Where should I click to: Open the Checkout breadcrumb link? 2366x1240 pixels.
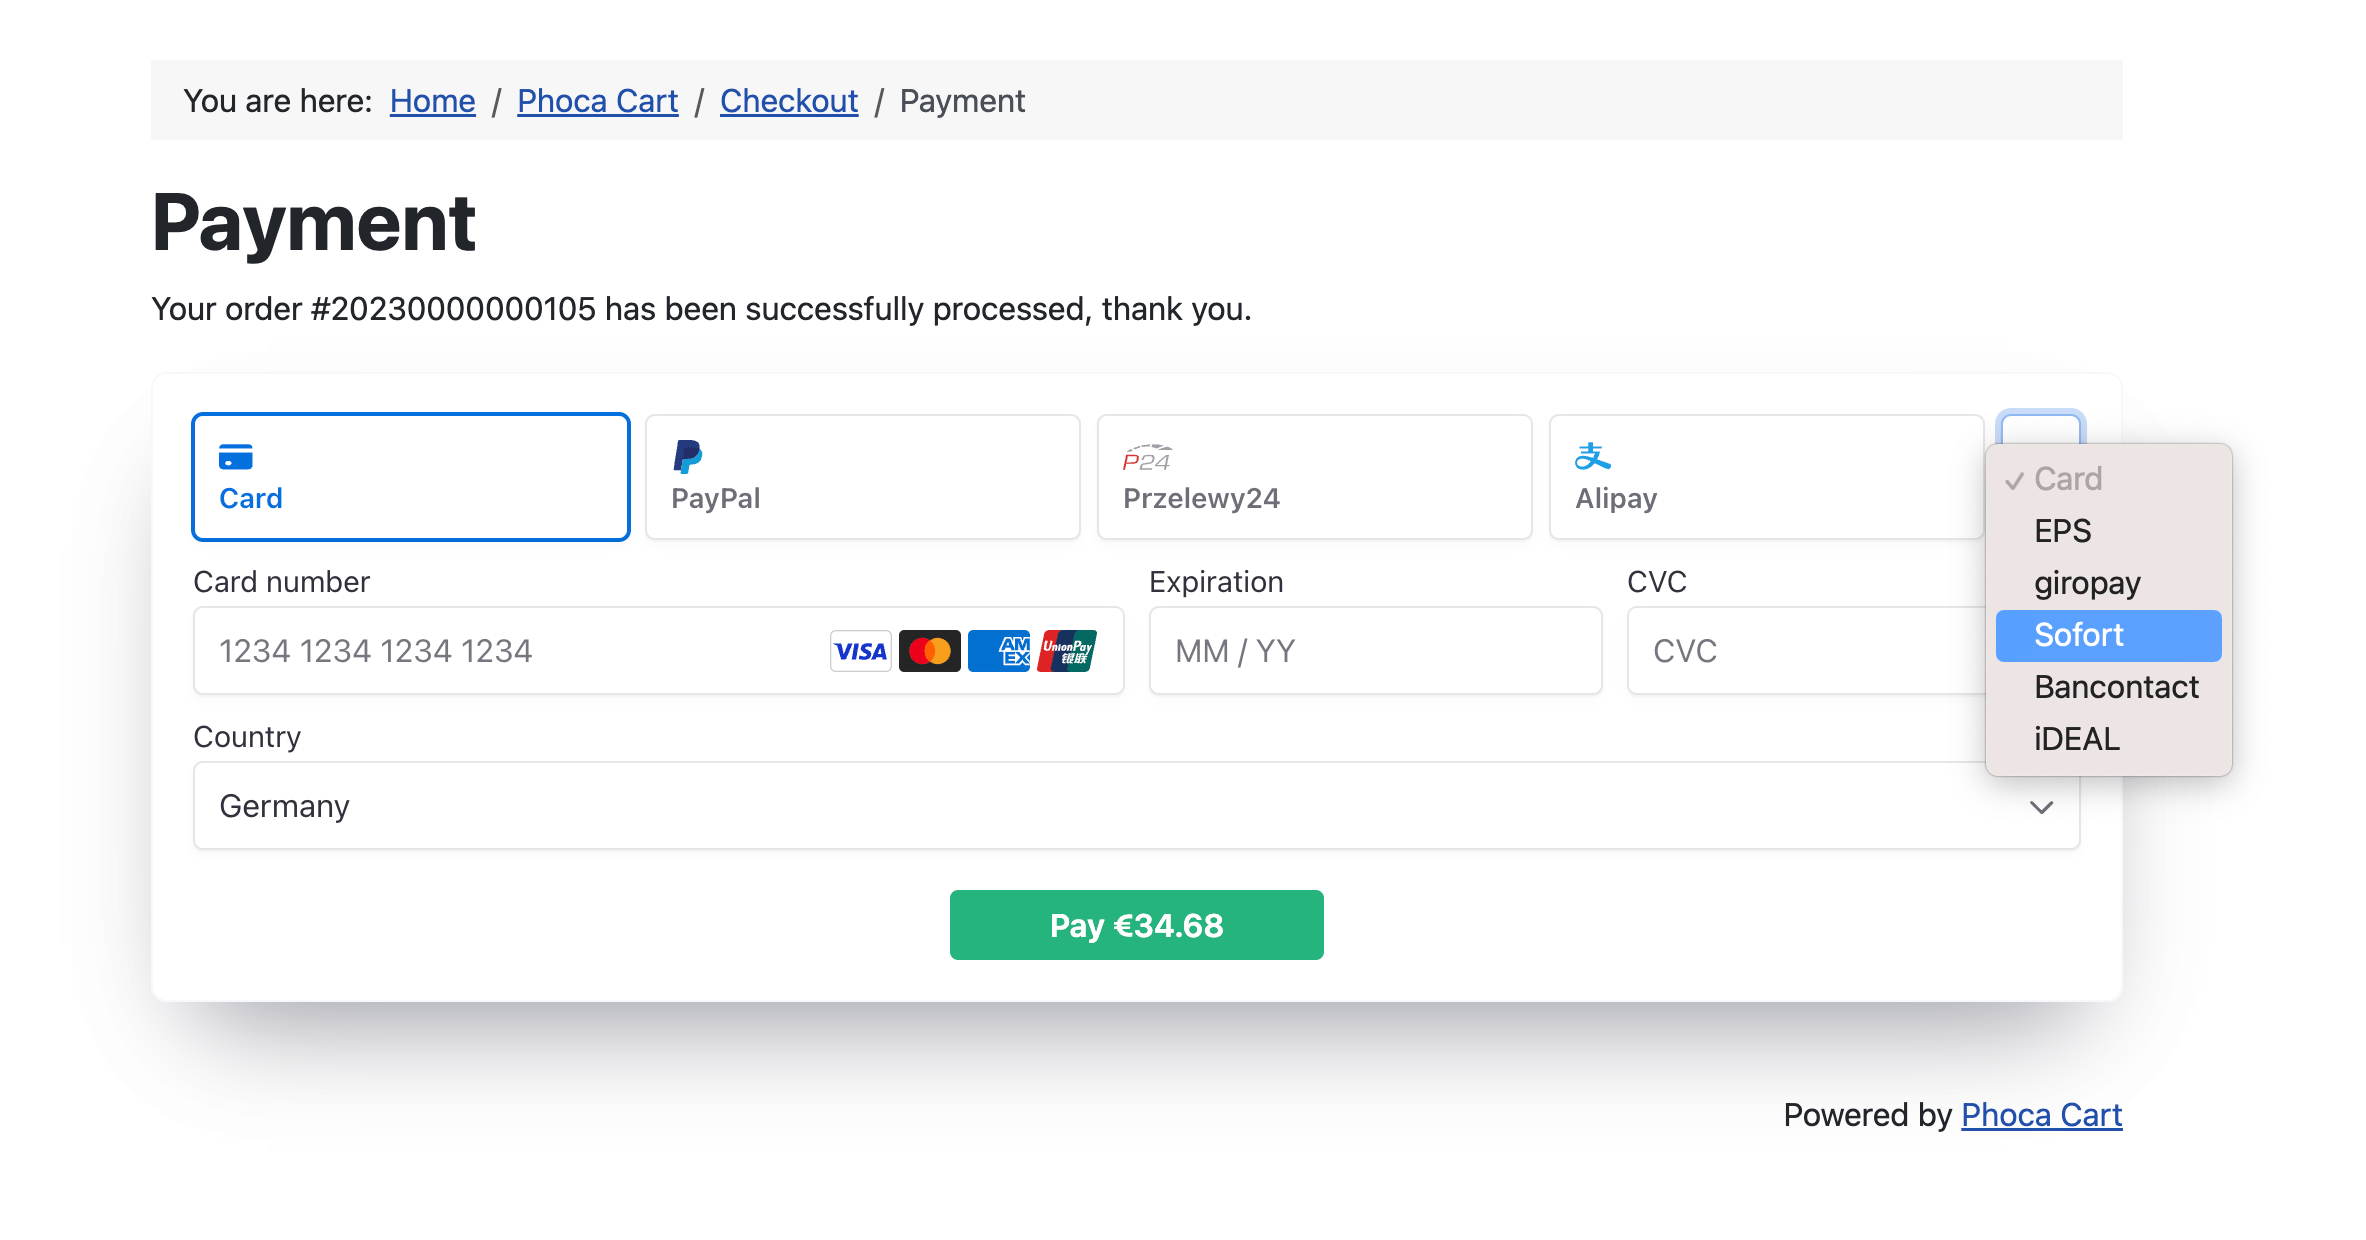coord(789,100)
